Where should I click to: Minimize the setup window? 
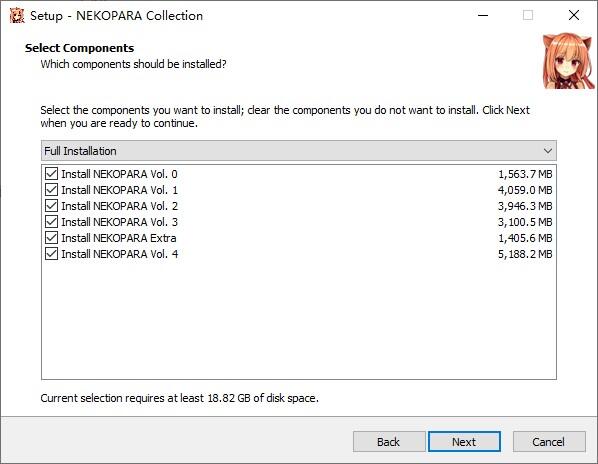[483, 16]
